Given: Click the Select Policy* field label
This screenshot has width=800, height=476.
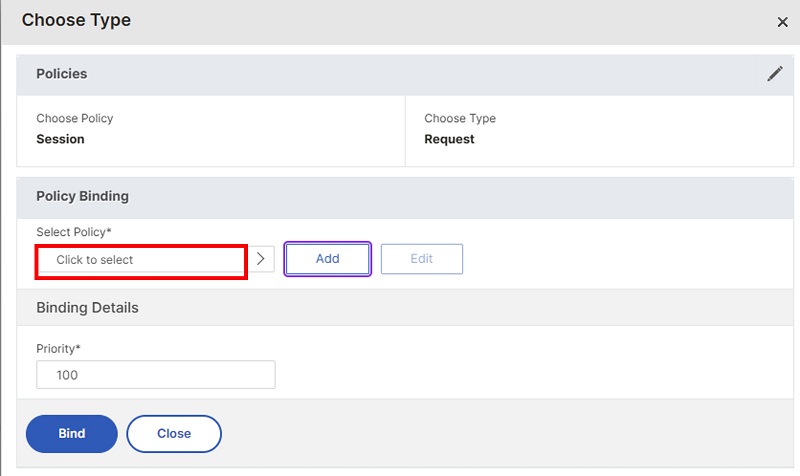Looking at the screenshot, I should coord(73,232).
